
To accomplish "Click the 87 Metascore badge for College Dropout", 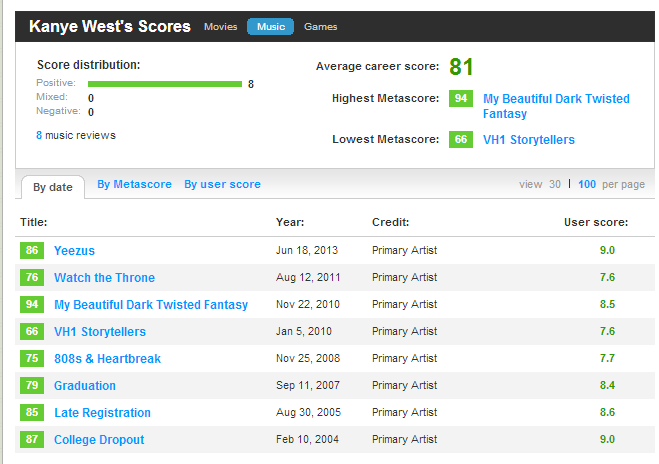I will [x=32, y=439].
